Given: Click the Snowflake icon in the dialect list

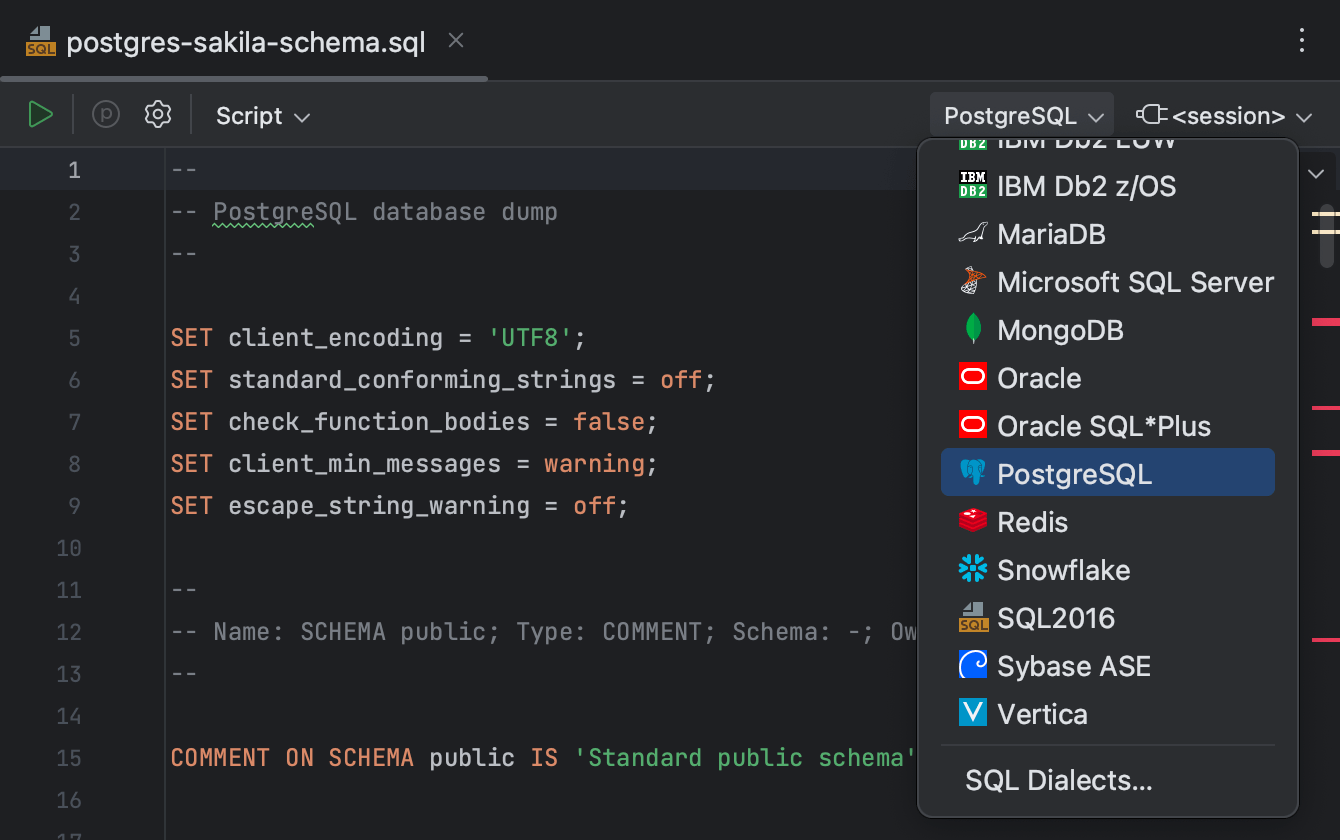Looking at the screenshot, I should tap(972, 569).
